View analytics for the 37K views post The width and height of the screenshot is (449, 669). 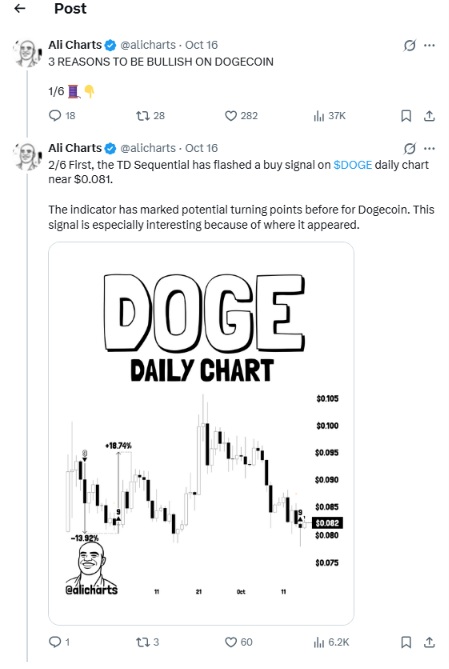tap(329, 116)
